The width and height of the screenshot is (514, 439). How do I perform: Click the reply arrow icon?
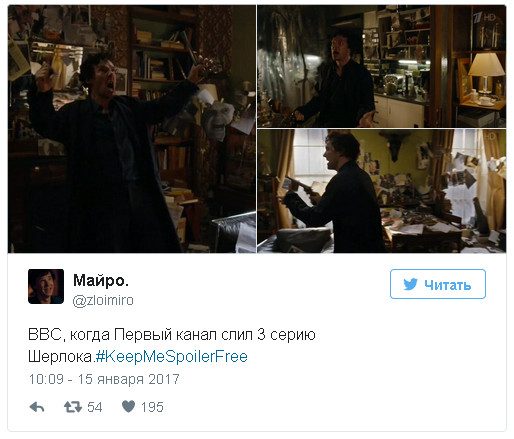(x=37, y=407)
